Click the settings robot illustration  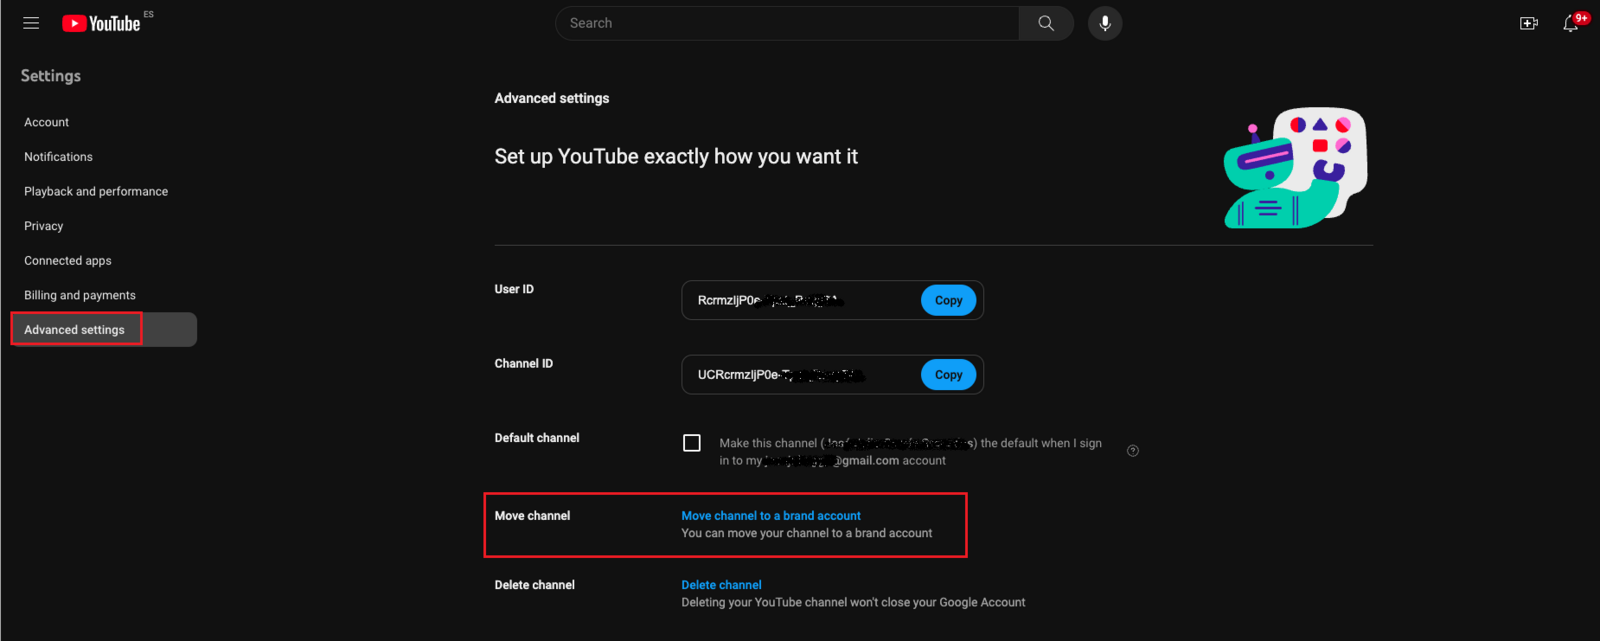click(x=1295, y=168)
